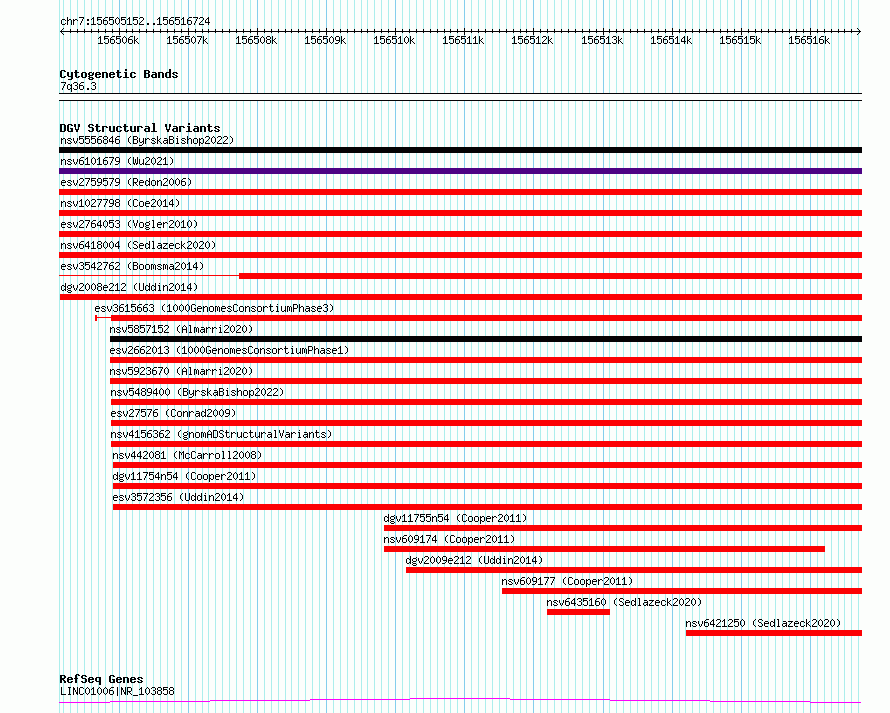
Task: Open nsv5923670 (Almarri2020) variant entry
Action: [181, 371]
